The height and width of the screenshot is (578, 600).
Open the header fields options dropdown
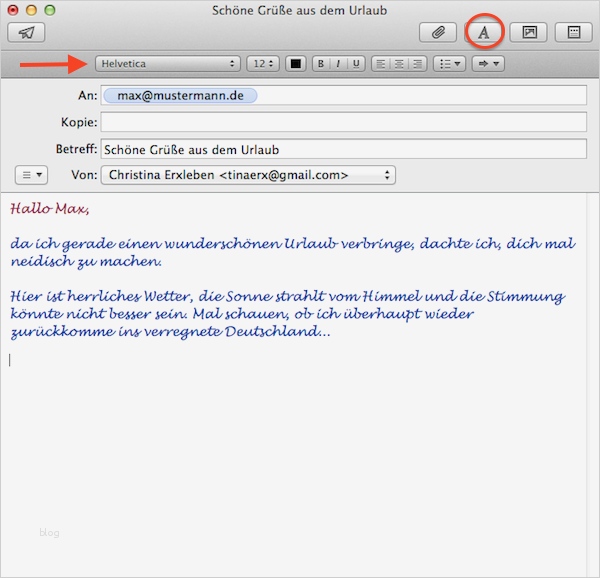pyautogui.click(x=31, y=175)
